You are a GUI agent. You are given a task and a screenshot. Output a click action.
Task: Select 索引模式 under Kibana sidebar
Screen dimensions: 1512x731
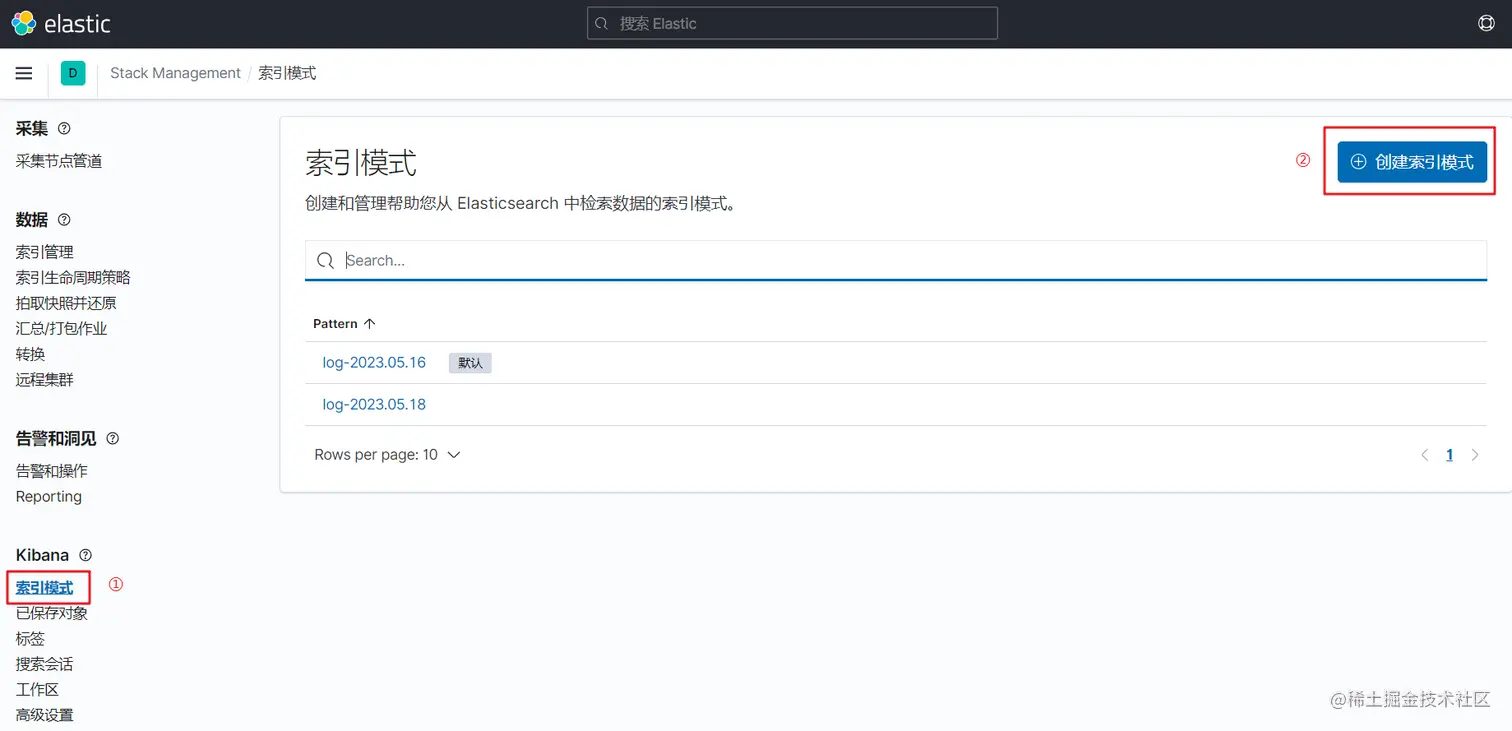tap(45, 588)
